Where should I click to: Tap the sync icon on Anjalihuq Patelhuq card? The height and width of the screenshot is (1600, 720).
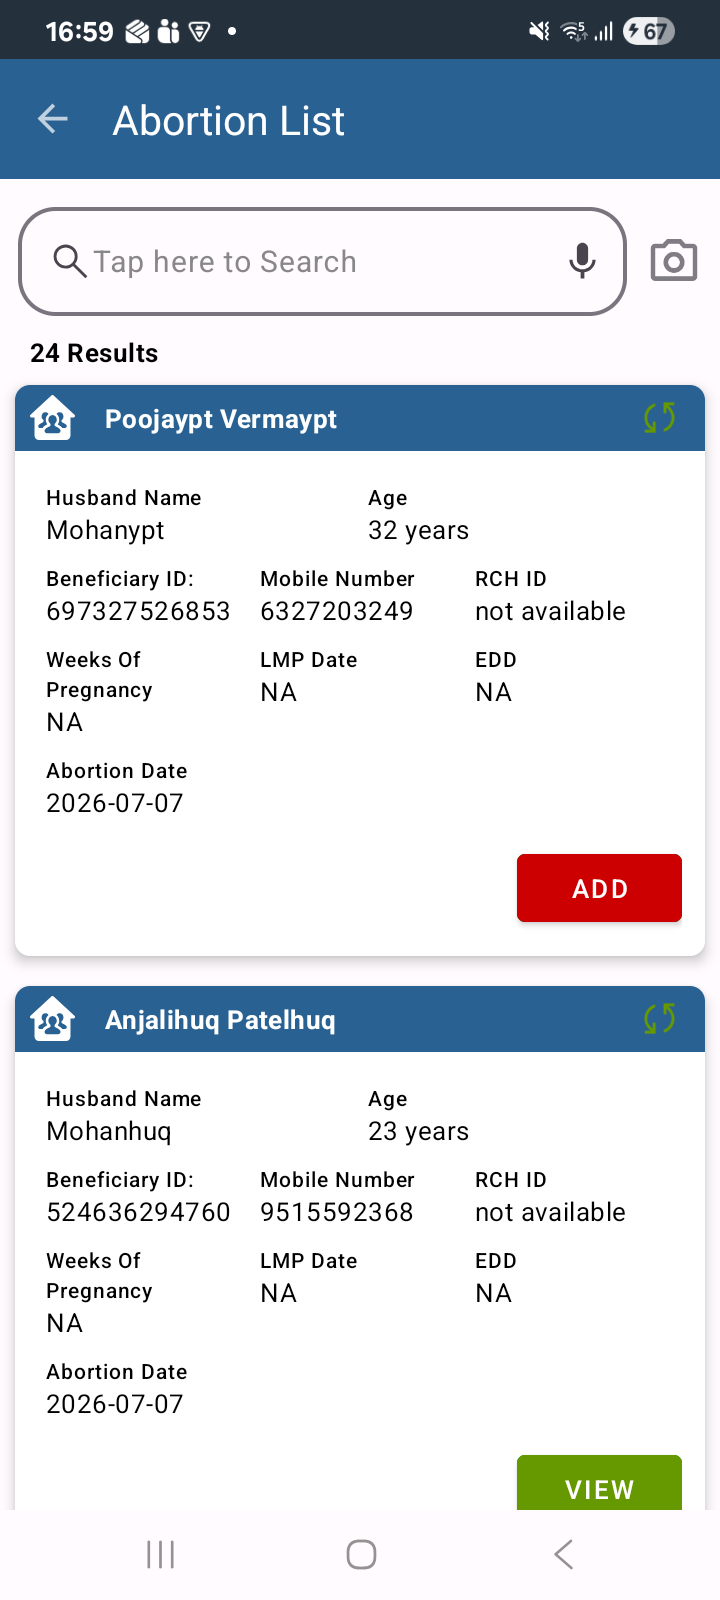[x=660, y=1019]
